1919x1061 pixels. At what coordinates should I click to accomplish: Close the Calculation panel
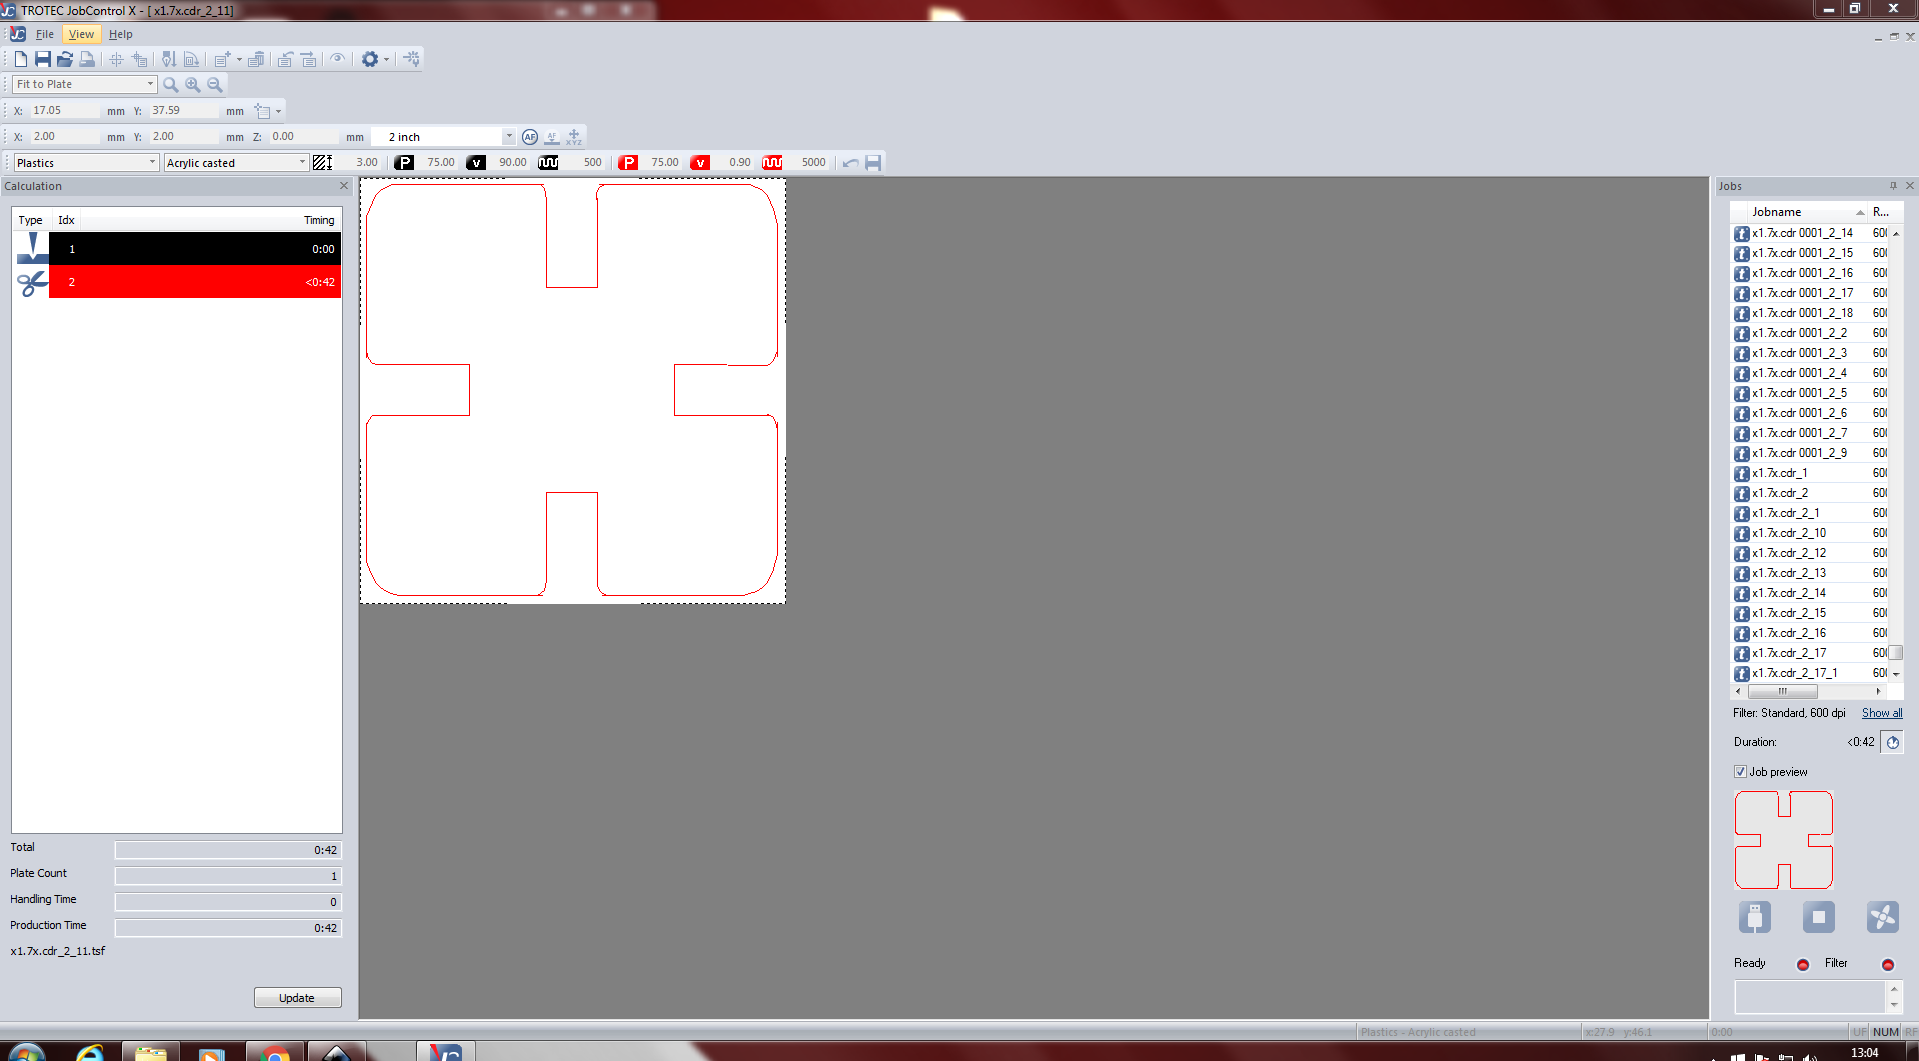point(344,186)
